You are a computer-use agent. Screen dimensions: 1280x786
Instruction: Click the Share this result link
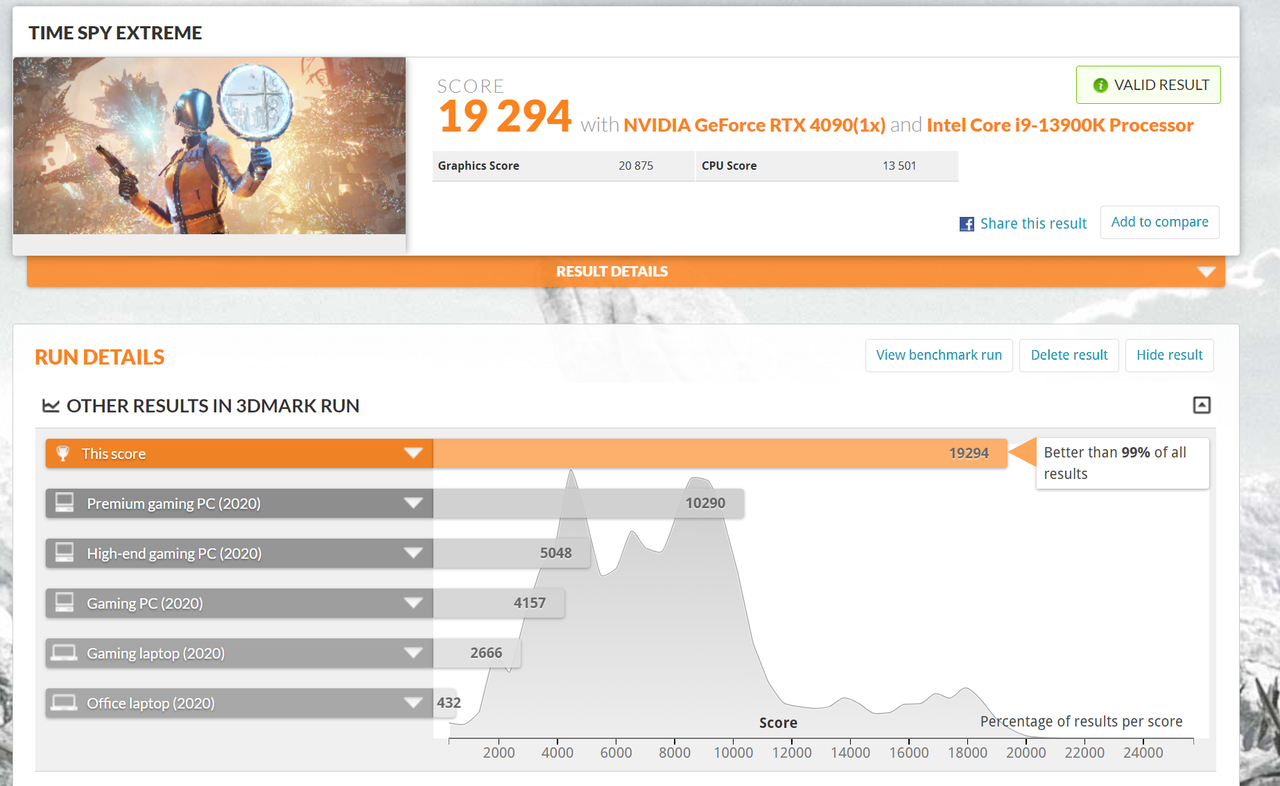point(1033,224)
